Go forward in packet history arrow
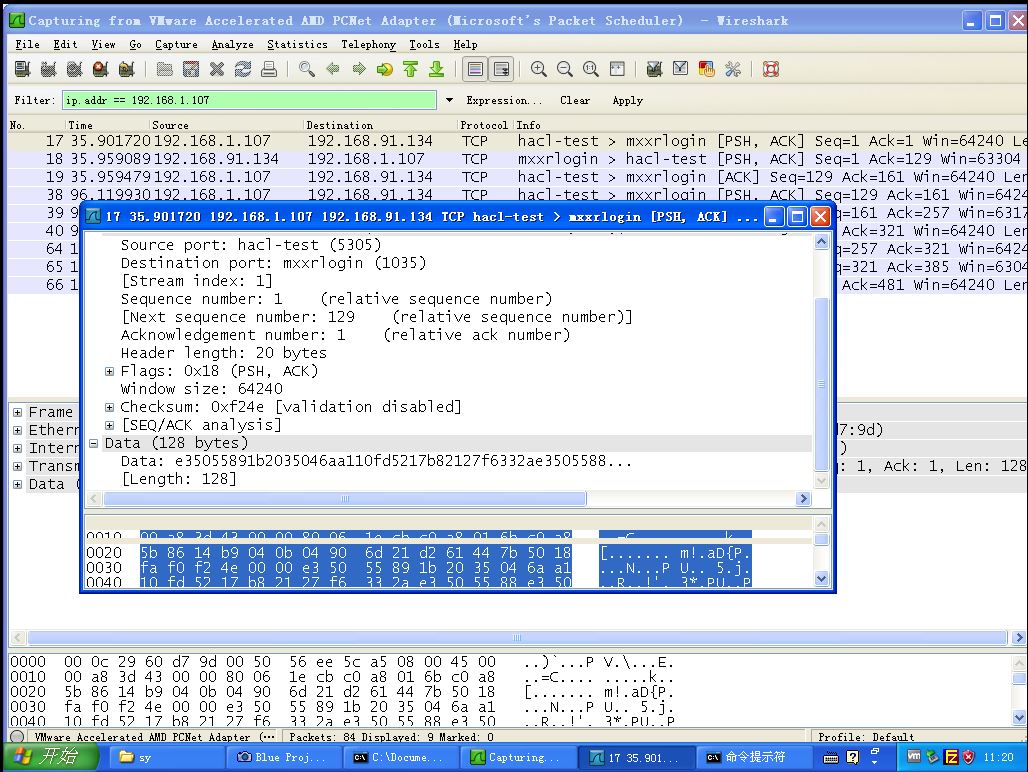The width and height of the screenshot is (1028, 772). coord(359,69)
